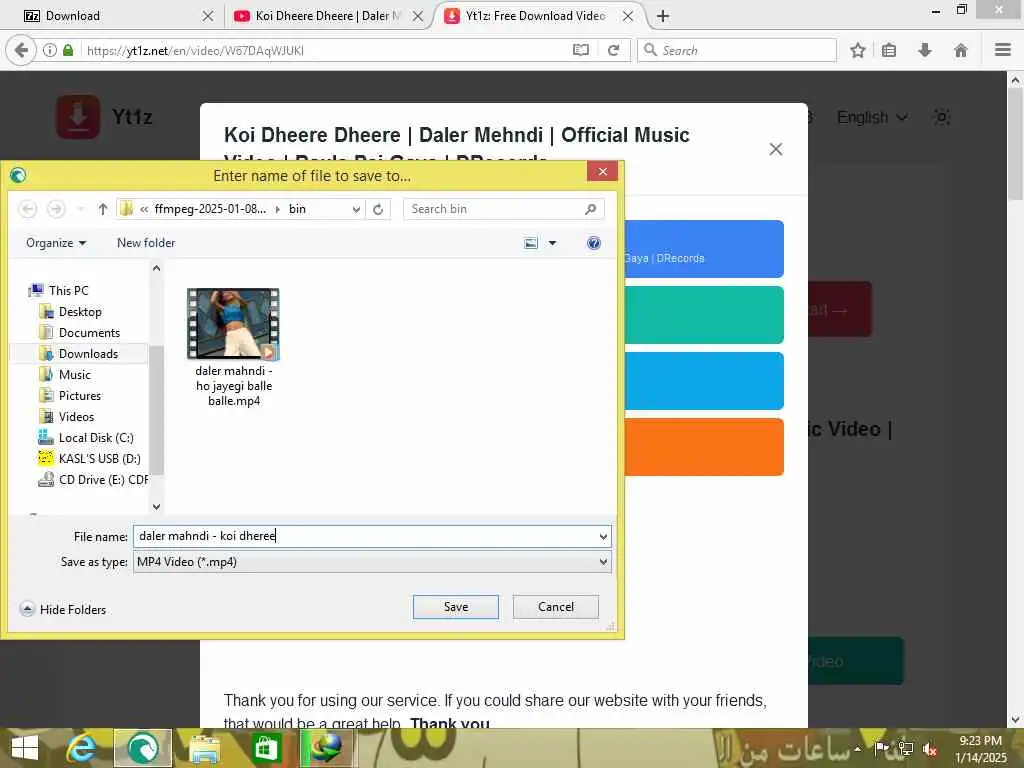Bookmark this page with the star icon
The height and width of the screenshot is (768, 1024).
point(857,50)
